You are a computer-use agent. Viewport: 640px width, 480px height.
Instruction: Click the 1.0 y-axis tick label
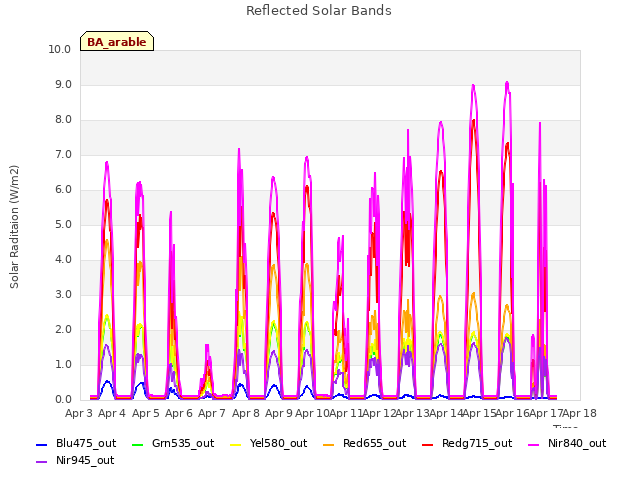63,364
